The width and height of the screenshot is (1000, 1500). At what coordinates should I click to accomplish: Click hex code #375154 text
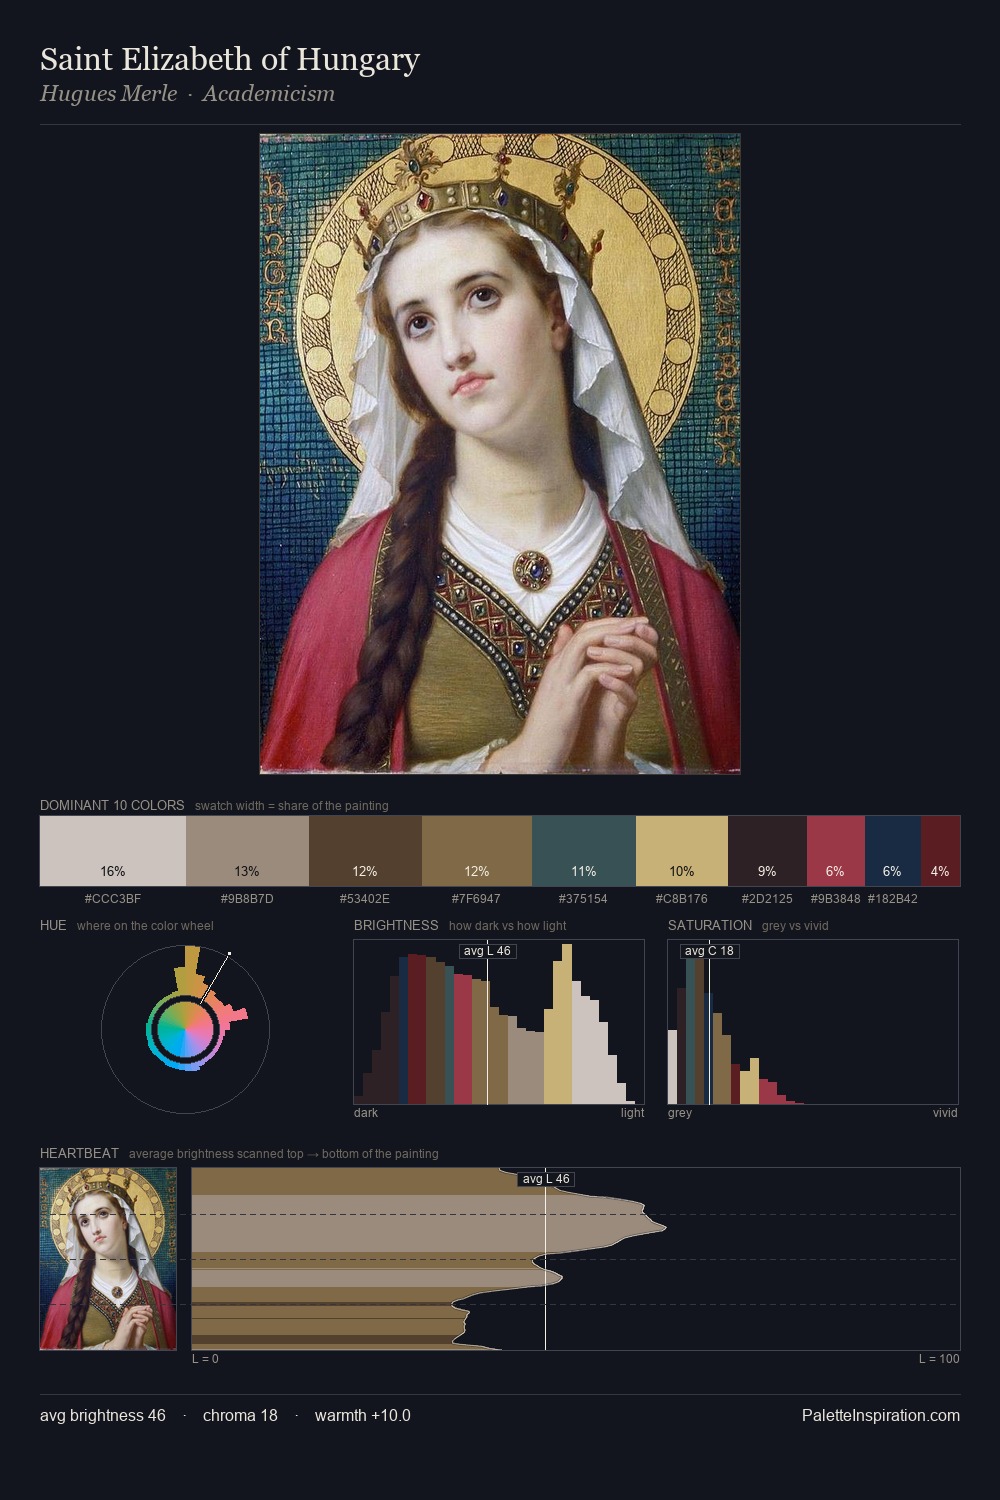[583, 899]
